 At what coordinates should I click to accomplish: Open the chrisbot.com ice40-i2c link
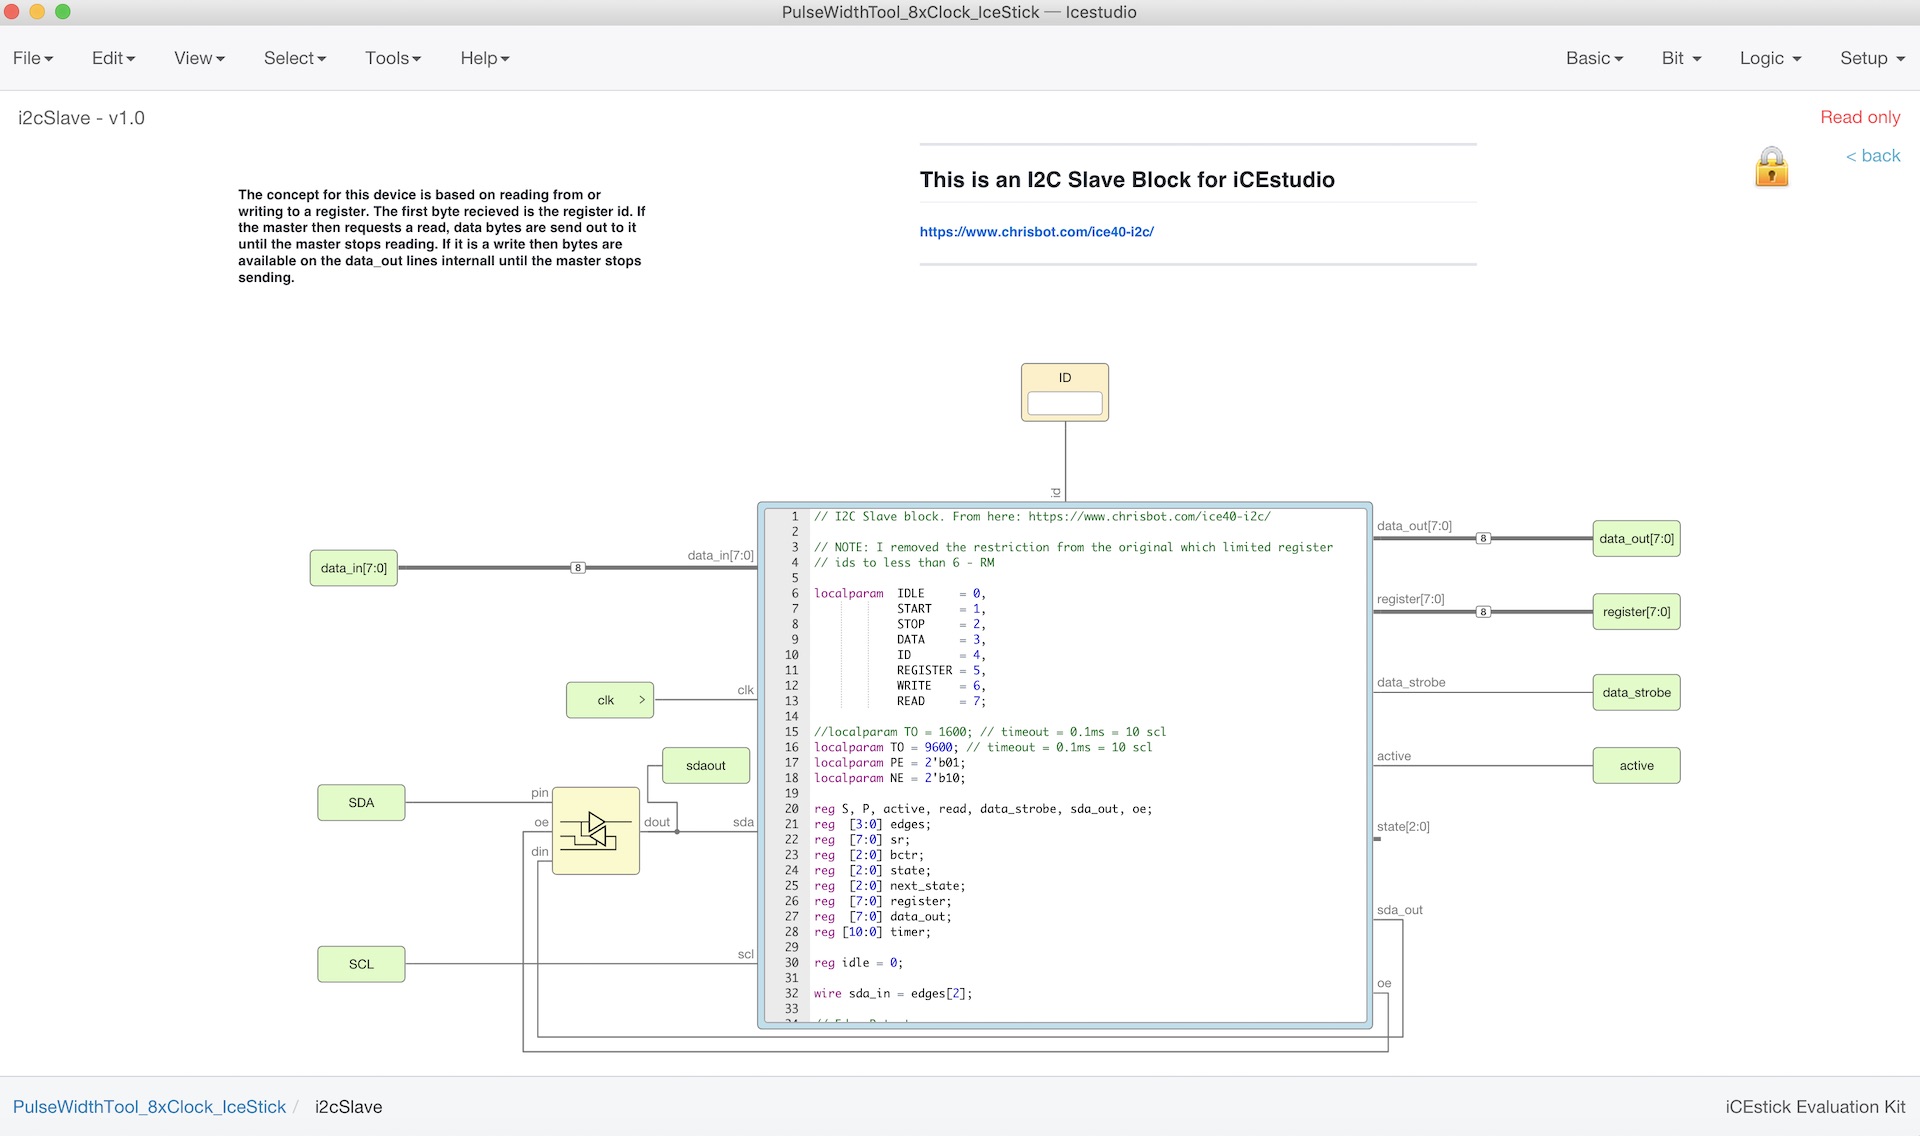click(x=1036, y=232)
